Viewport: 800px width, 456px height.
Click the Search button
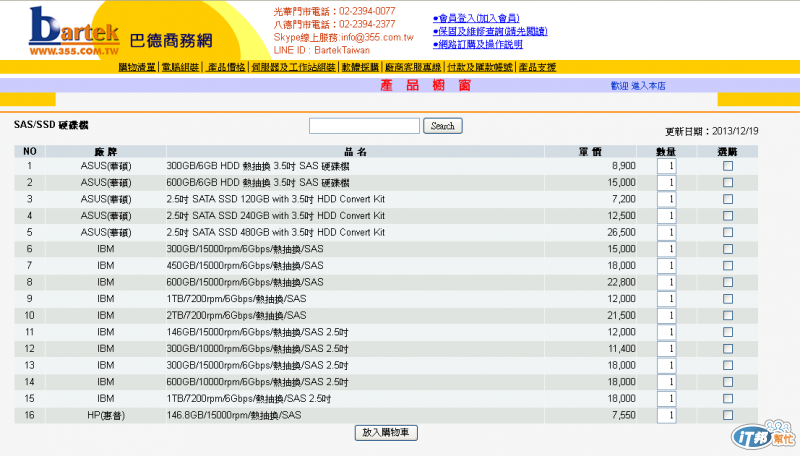click(443, 126)
